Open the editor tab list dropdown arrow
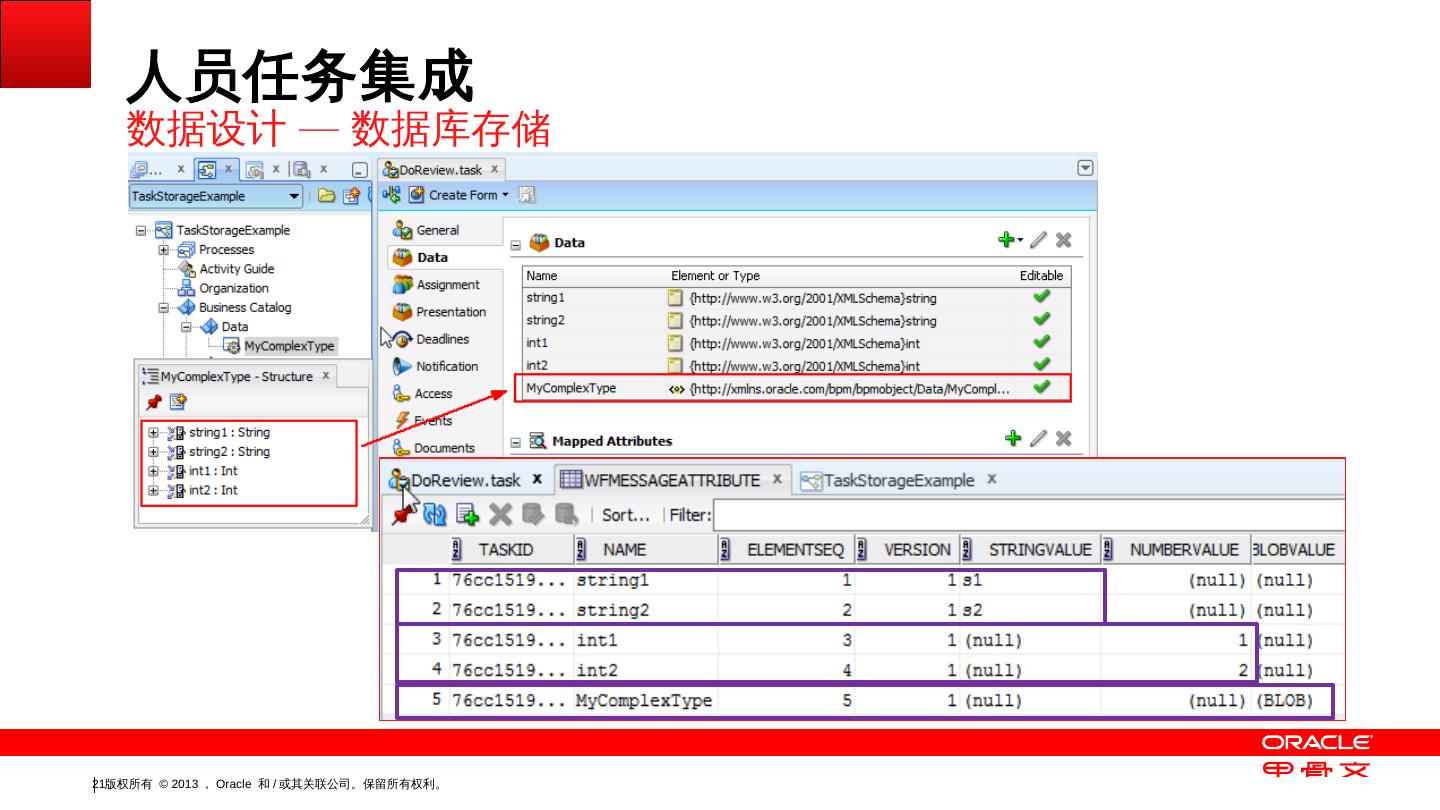The image size is (1440, 810). click(x=1085, y=168)
